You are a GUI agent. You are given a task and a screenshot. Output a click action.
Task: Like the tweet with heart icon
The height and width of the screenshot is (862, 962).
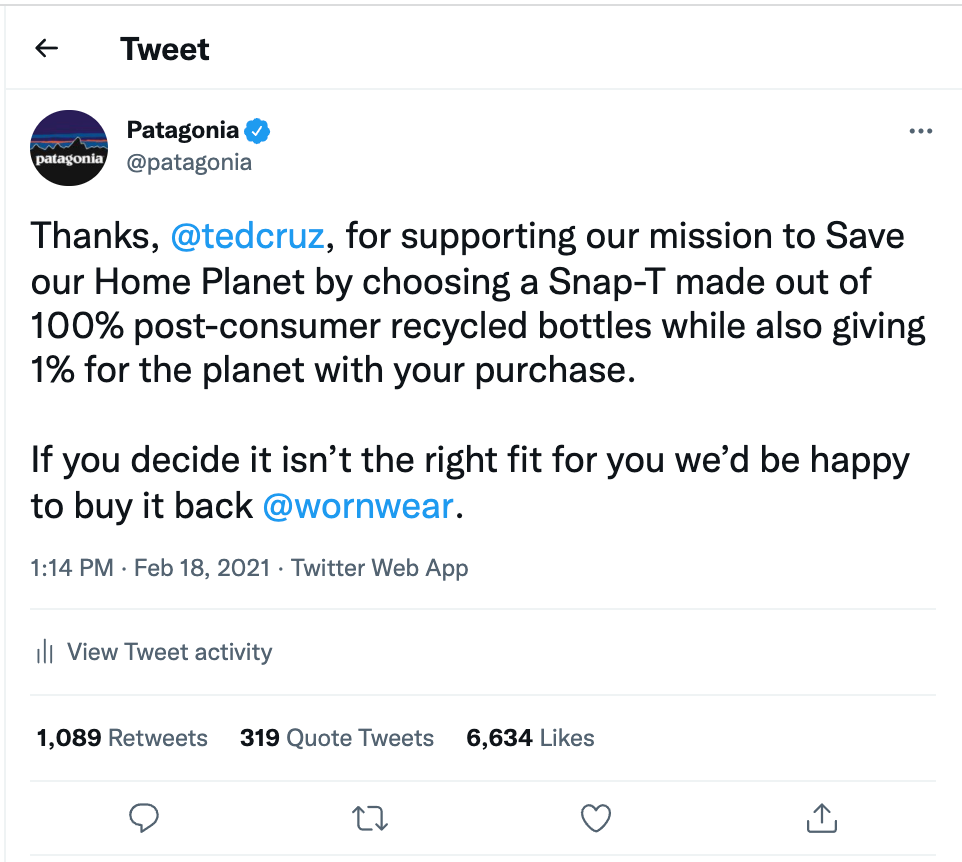596,819
